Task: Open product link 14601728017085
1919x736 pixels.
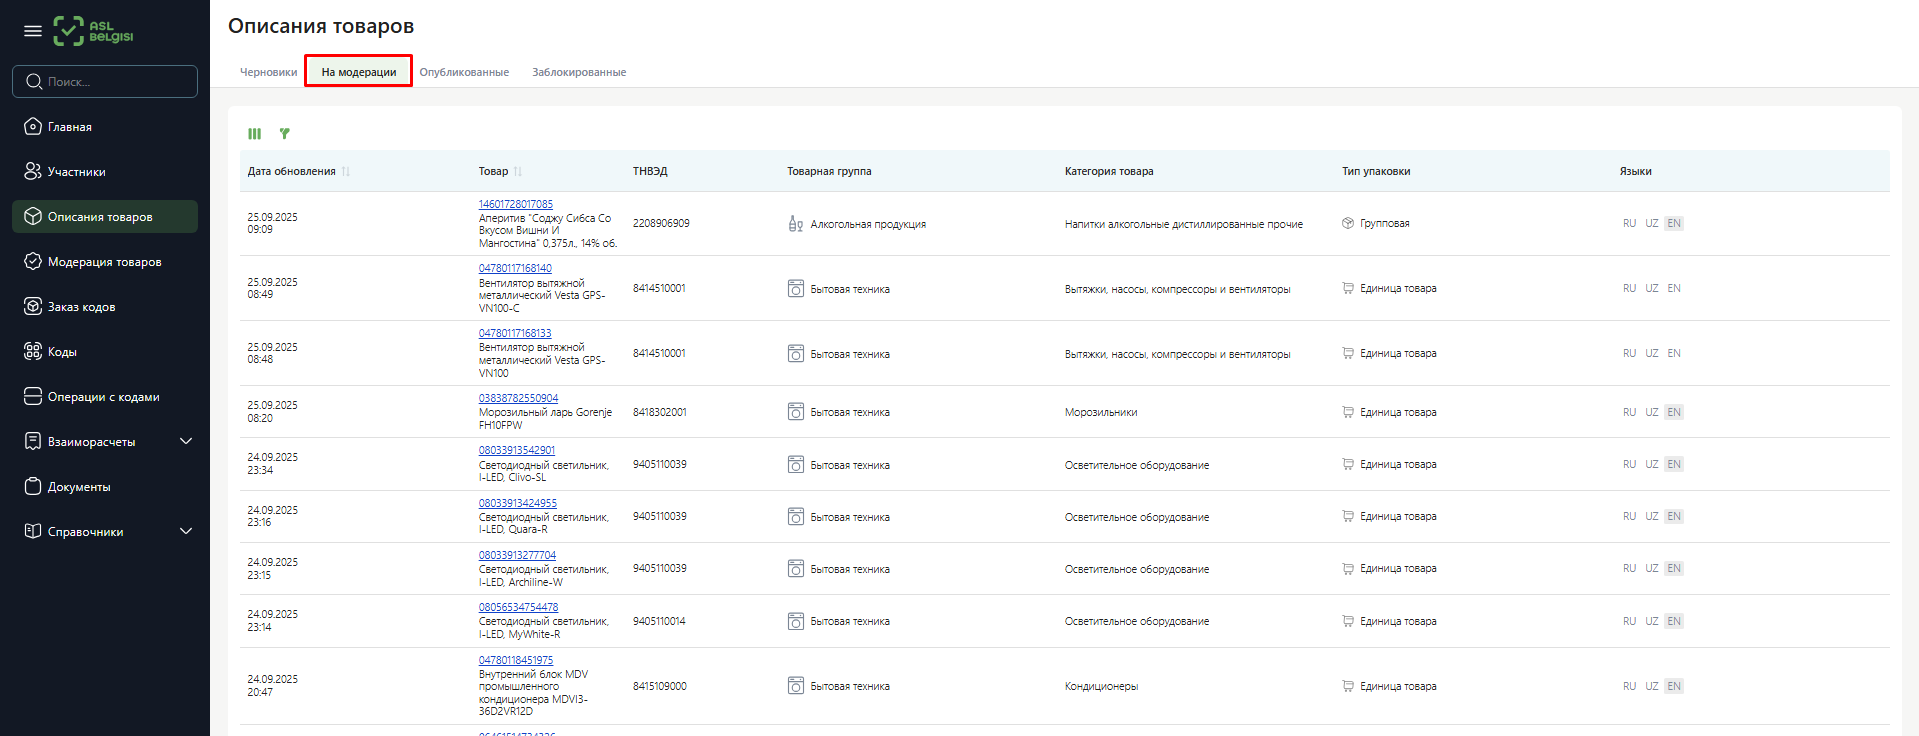Action: coord(515,204)
